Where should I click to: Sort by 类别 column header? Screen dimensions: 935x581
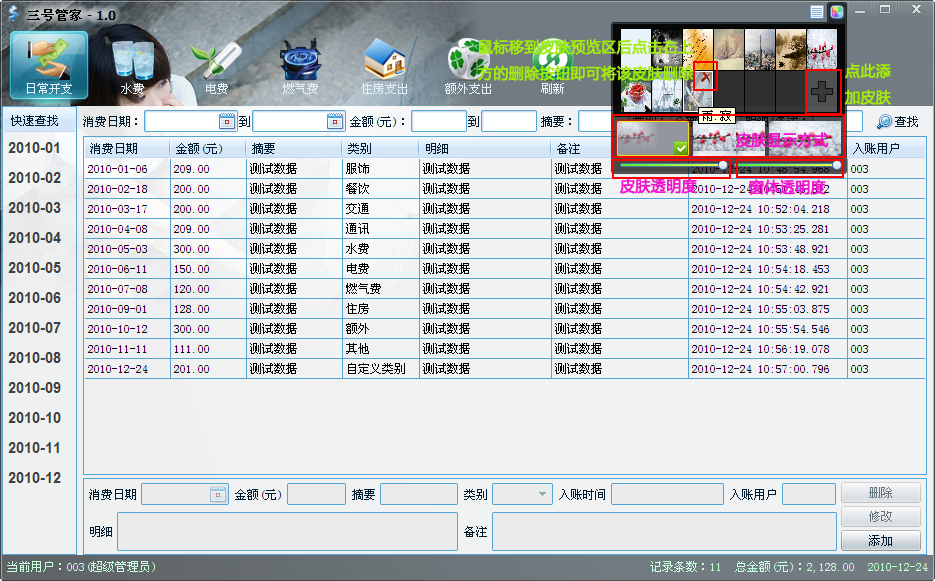[380, 149]
